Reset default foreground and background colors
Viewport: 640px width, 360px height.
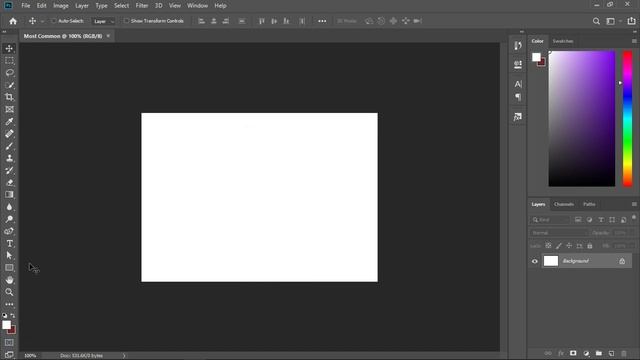coord(4,316)
